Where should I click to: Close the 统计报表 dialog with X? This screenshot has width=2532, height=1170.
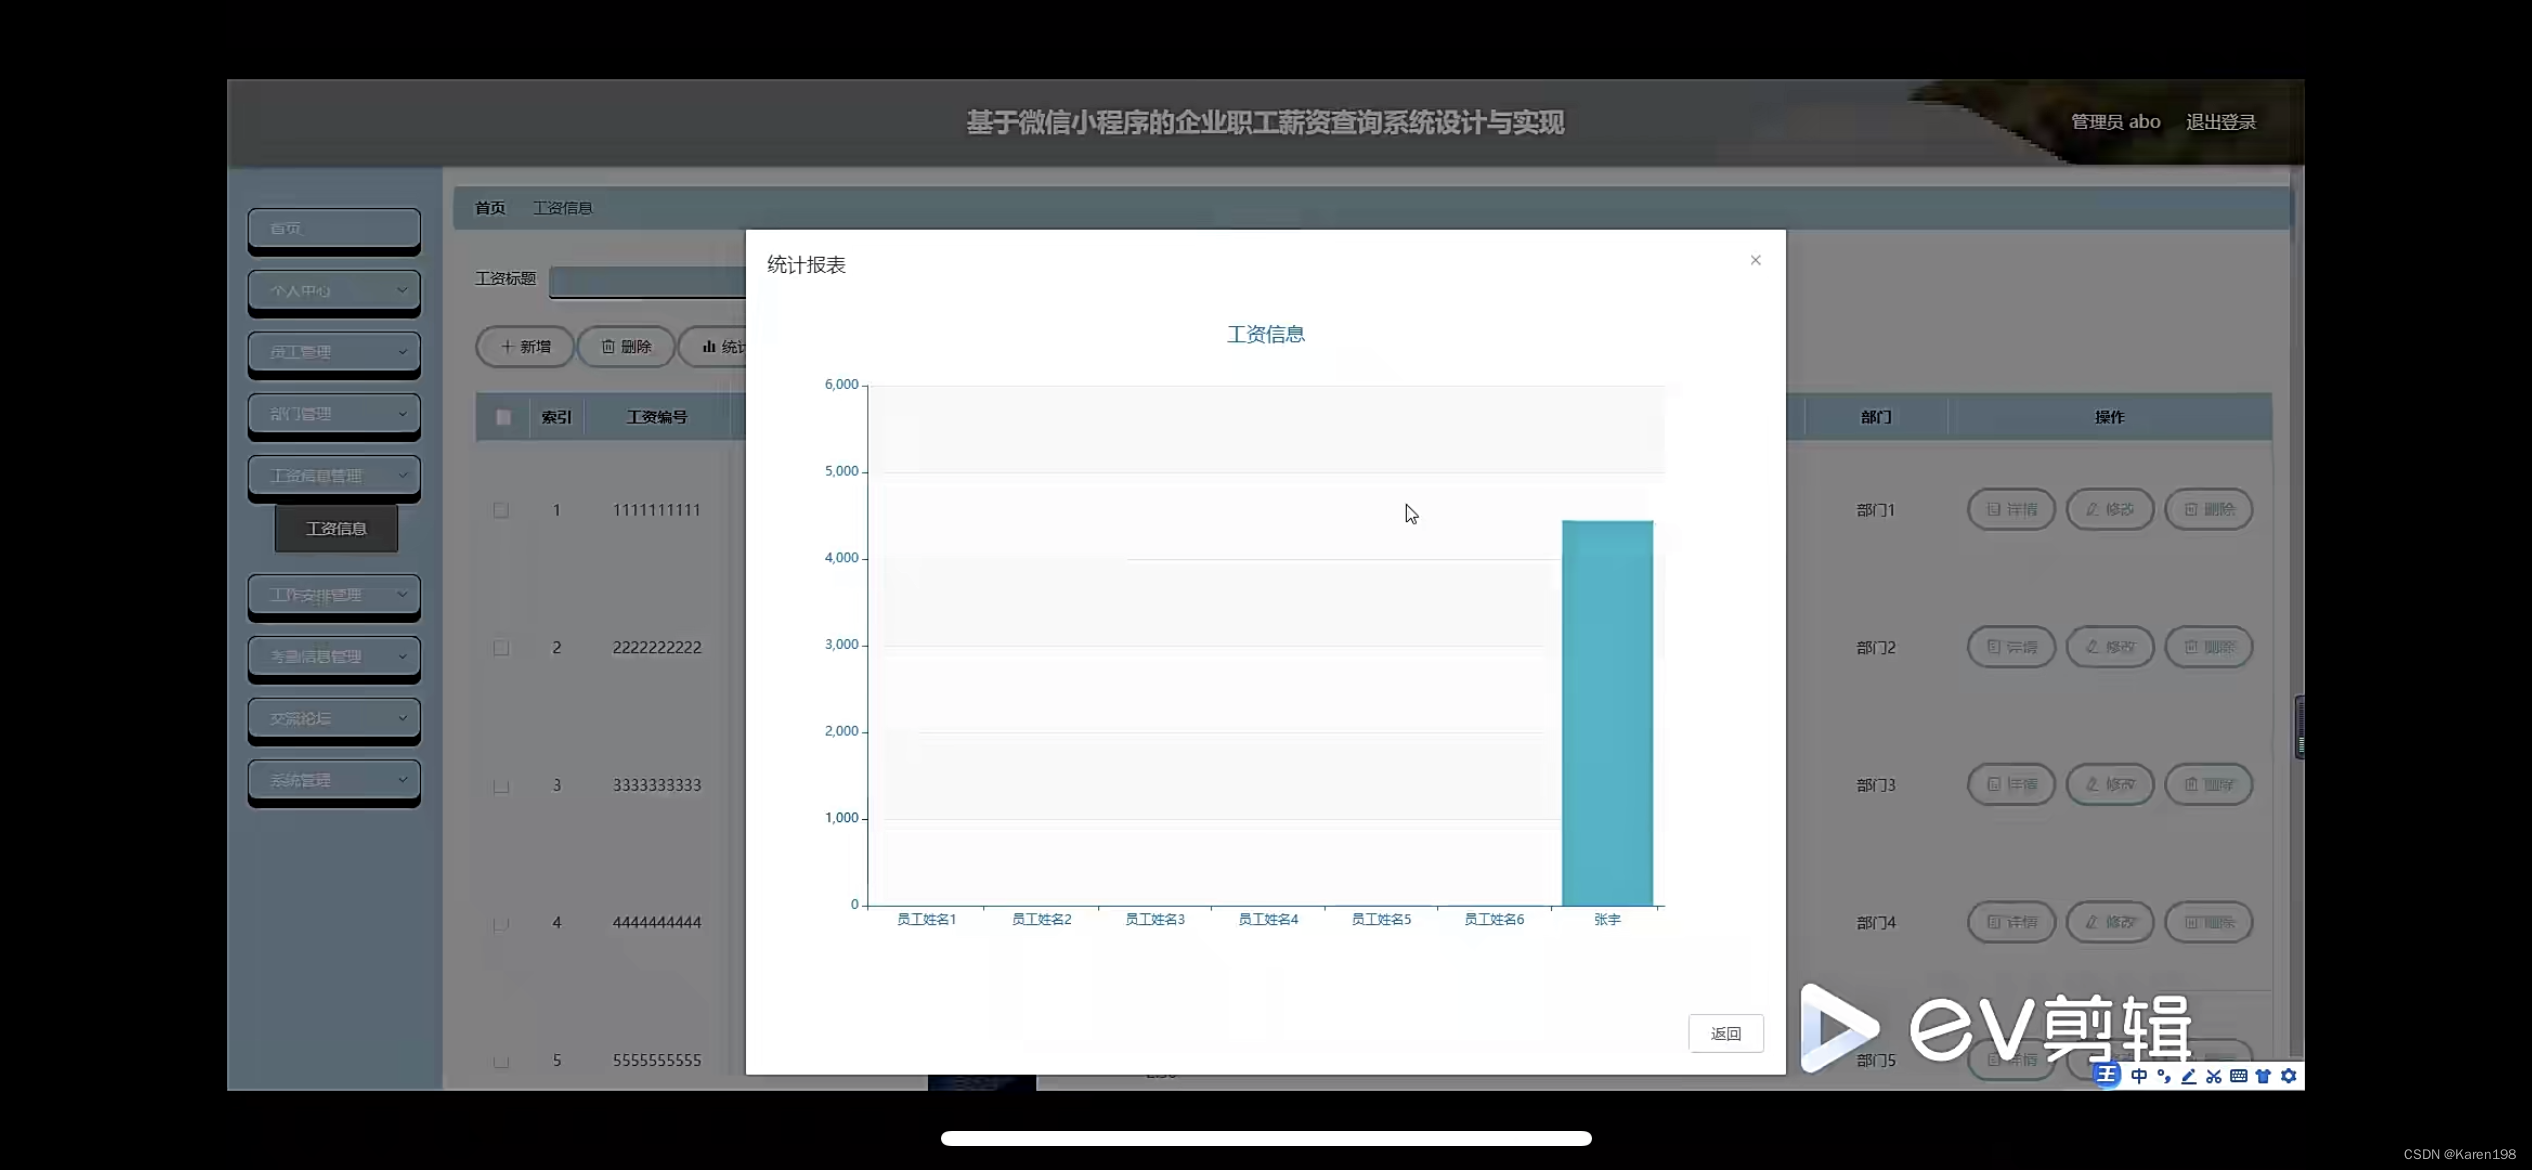point(1755,260)
